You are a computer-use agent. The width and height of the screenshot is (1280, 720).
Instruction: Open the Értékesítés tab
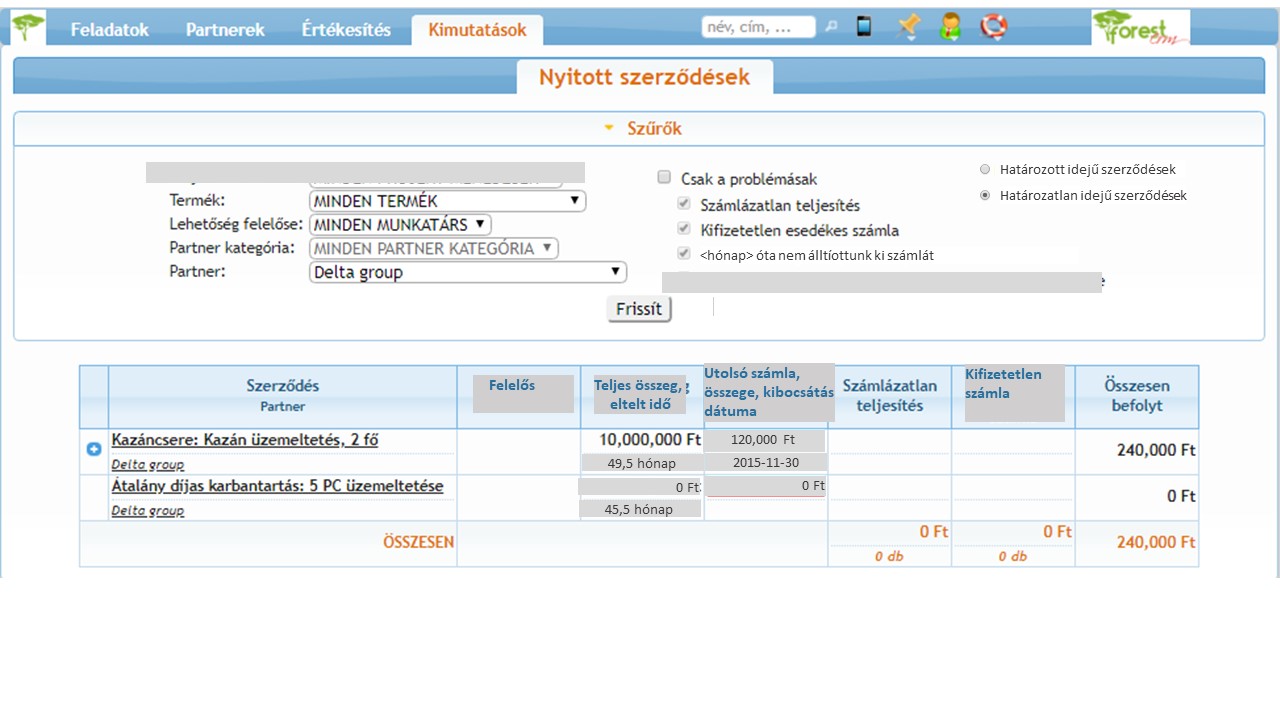click(x=346, y=30)
